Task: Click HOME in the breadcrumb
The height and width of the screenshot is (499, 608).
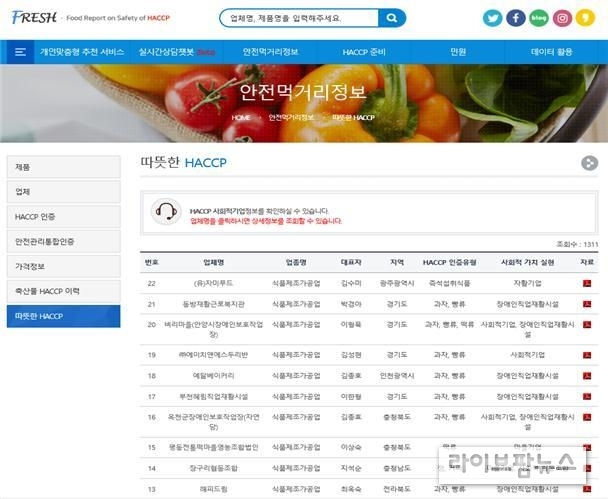Action: click(x=241, y=117)
